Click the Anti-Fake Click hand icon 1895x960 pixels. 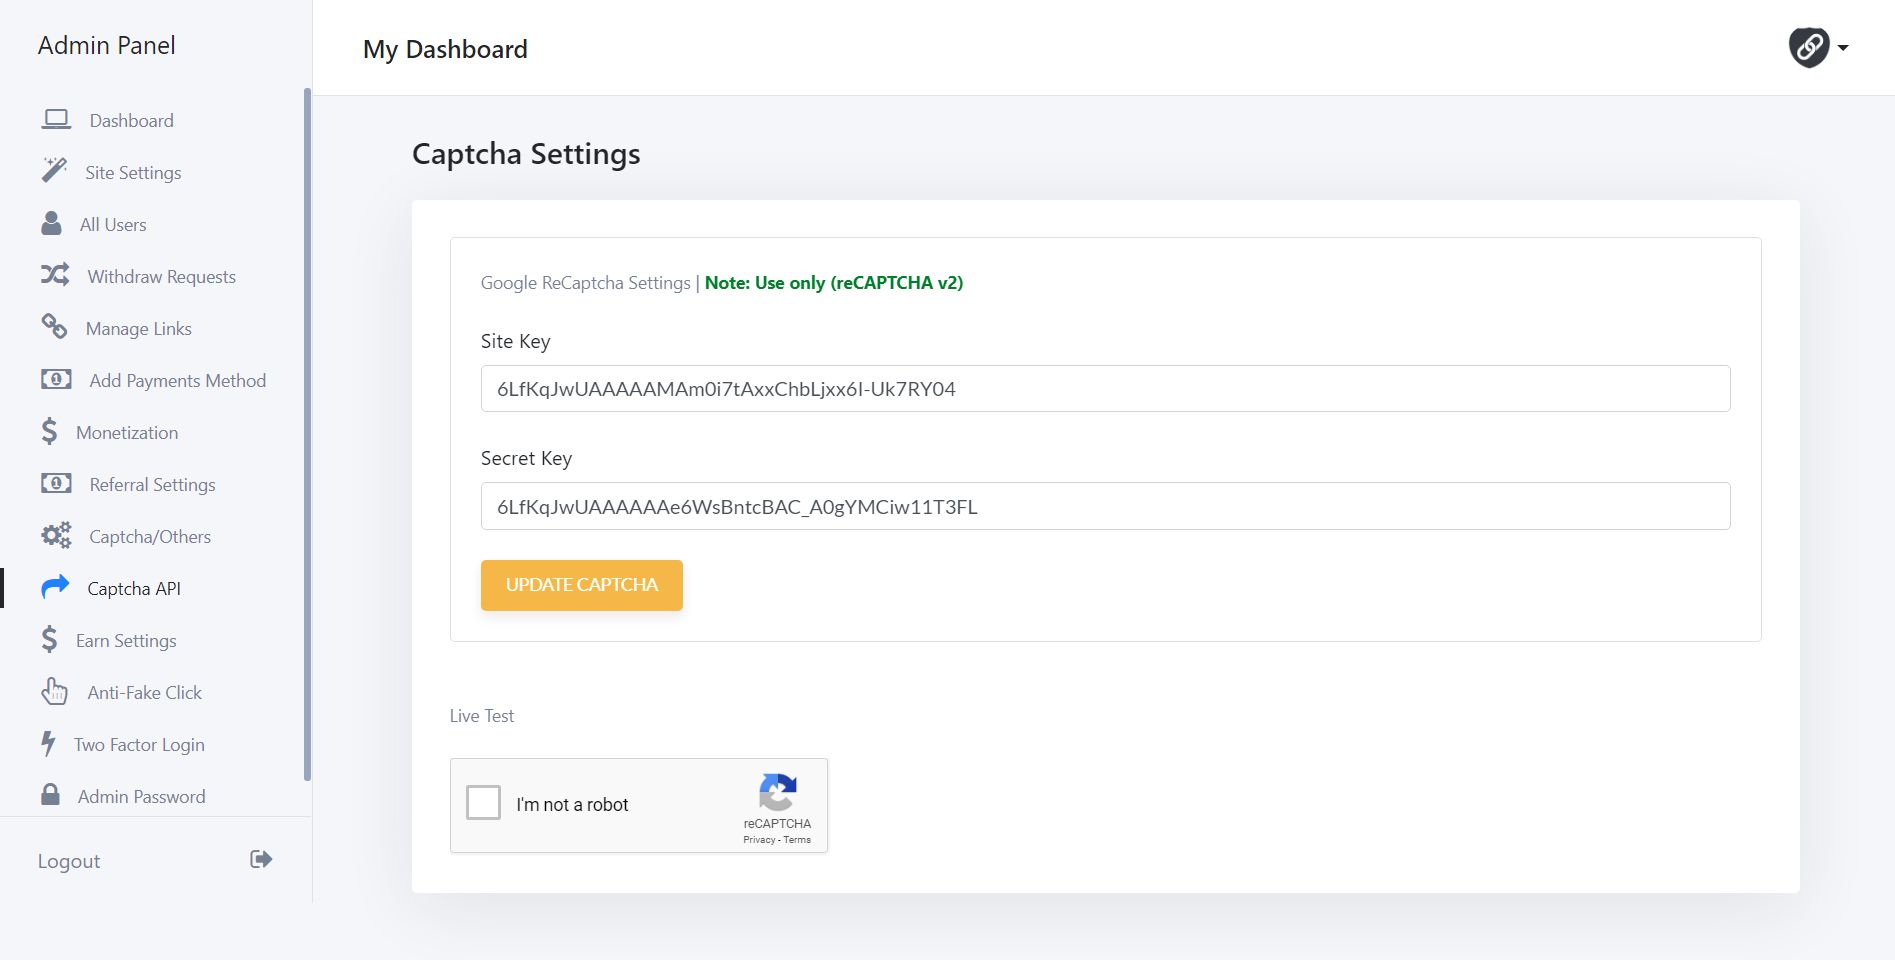[54, 692]
